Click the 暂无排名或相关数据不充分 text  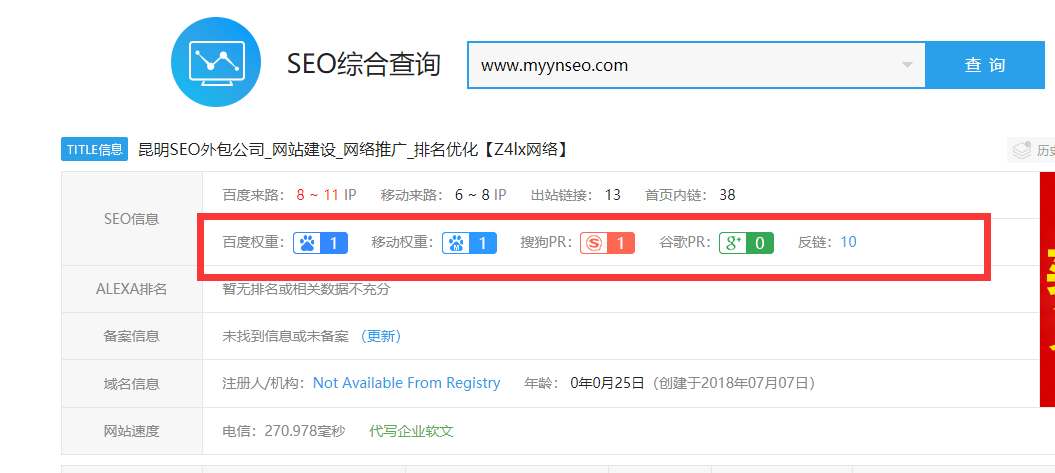tap(306, 289)
